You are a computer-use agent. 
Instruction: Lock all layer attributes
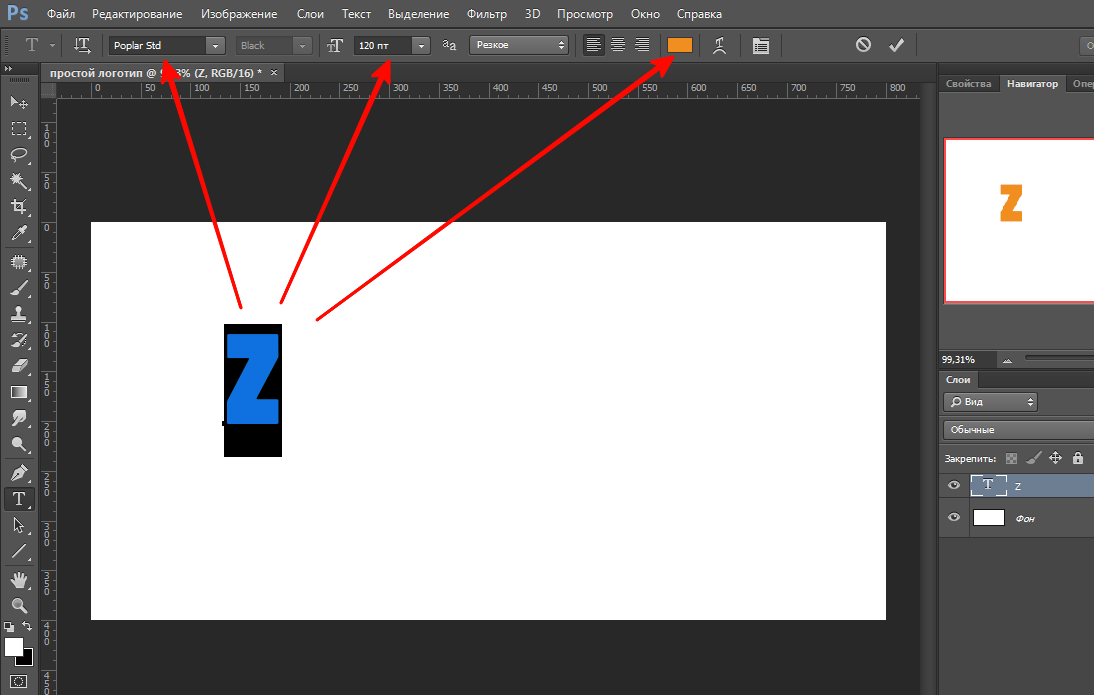pyautogui.click(x=1078, y=458)
